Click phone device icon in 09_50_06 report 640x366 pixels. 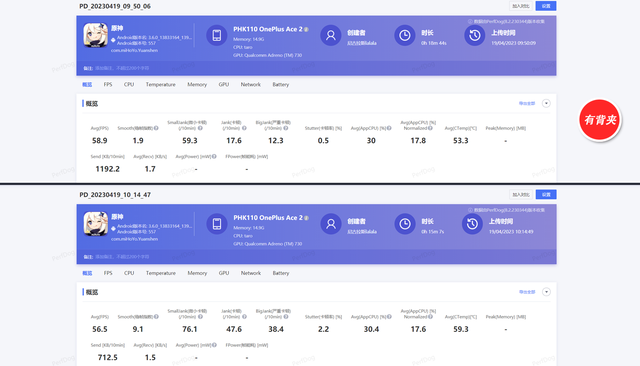coord(217,35)
